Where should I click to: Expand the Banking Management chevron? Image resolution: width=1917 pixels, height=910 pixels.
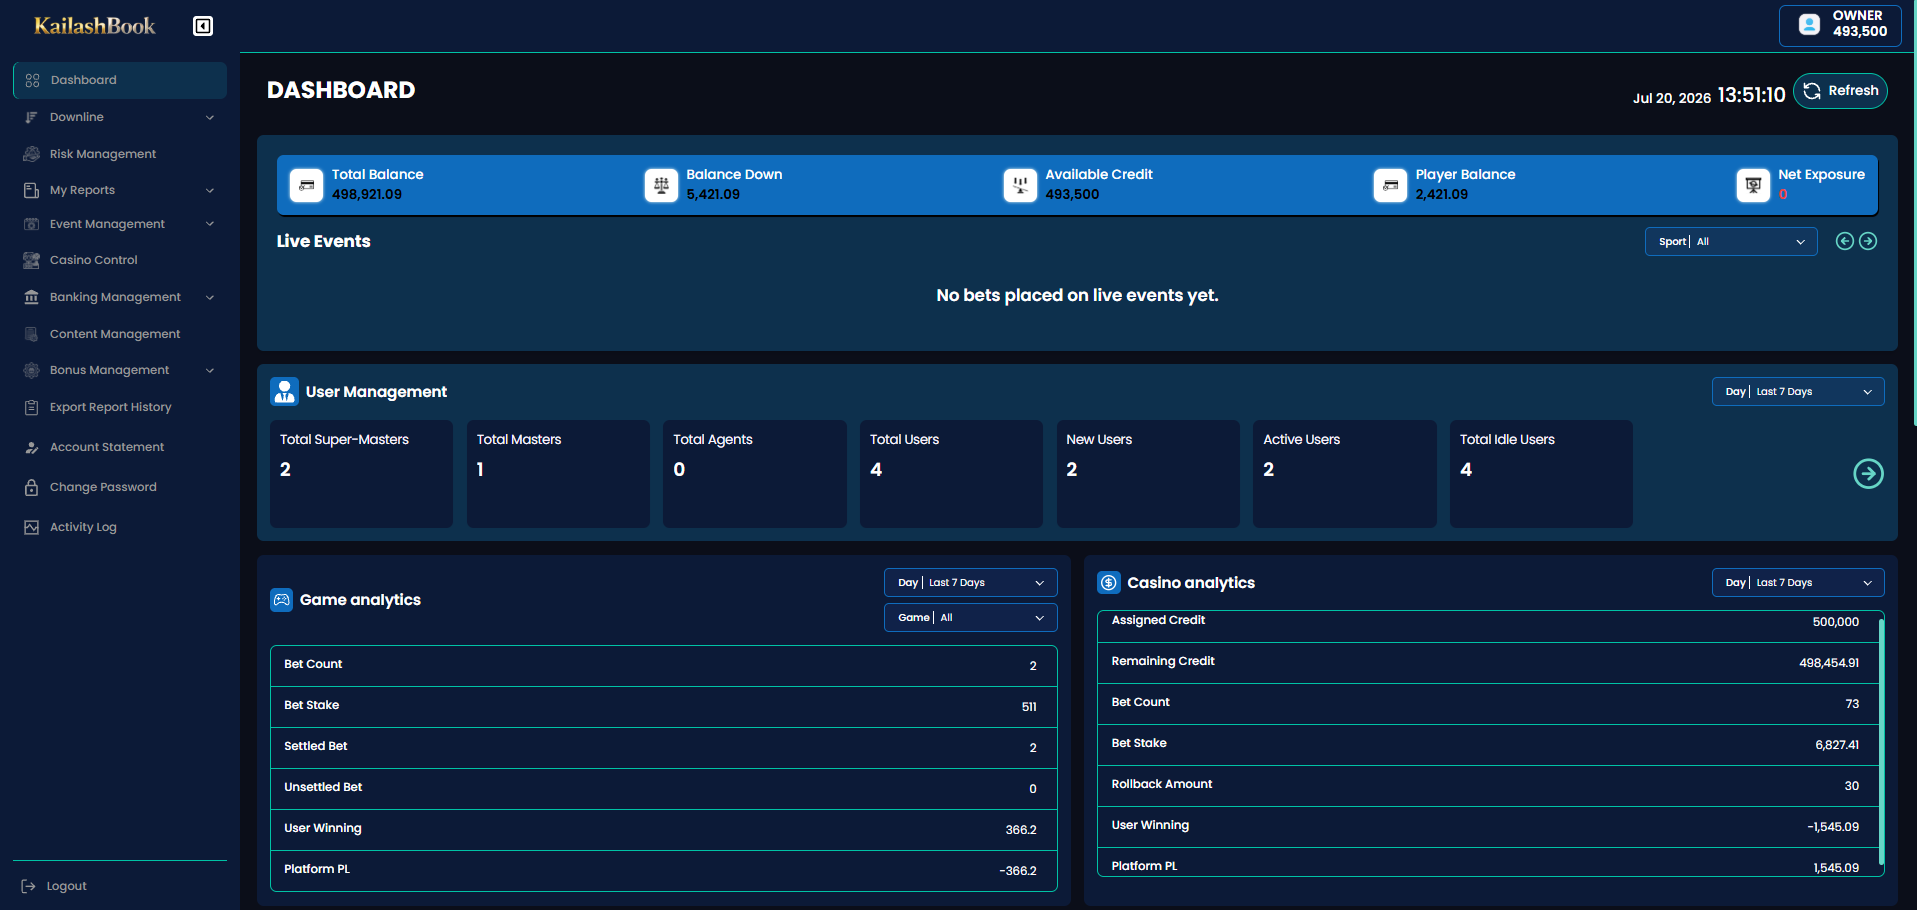pyautogui.click(x=210, y=297)
